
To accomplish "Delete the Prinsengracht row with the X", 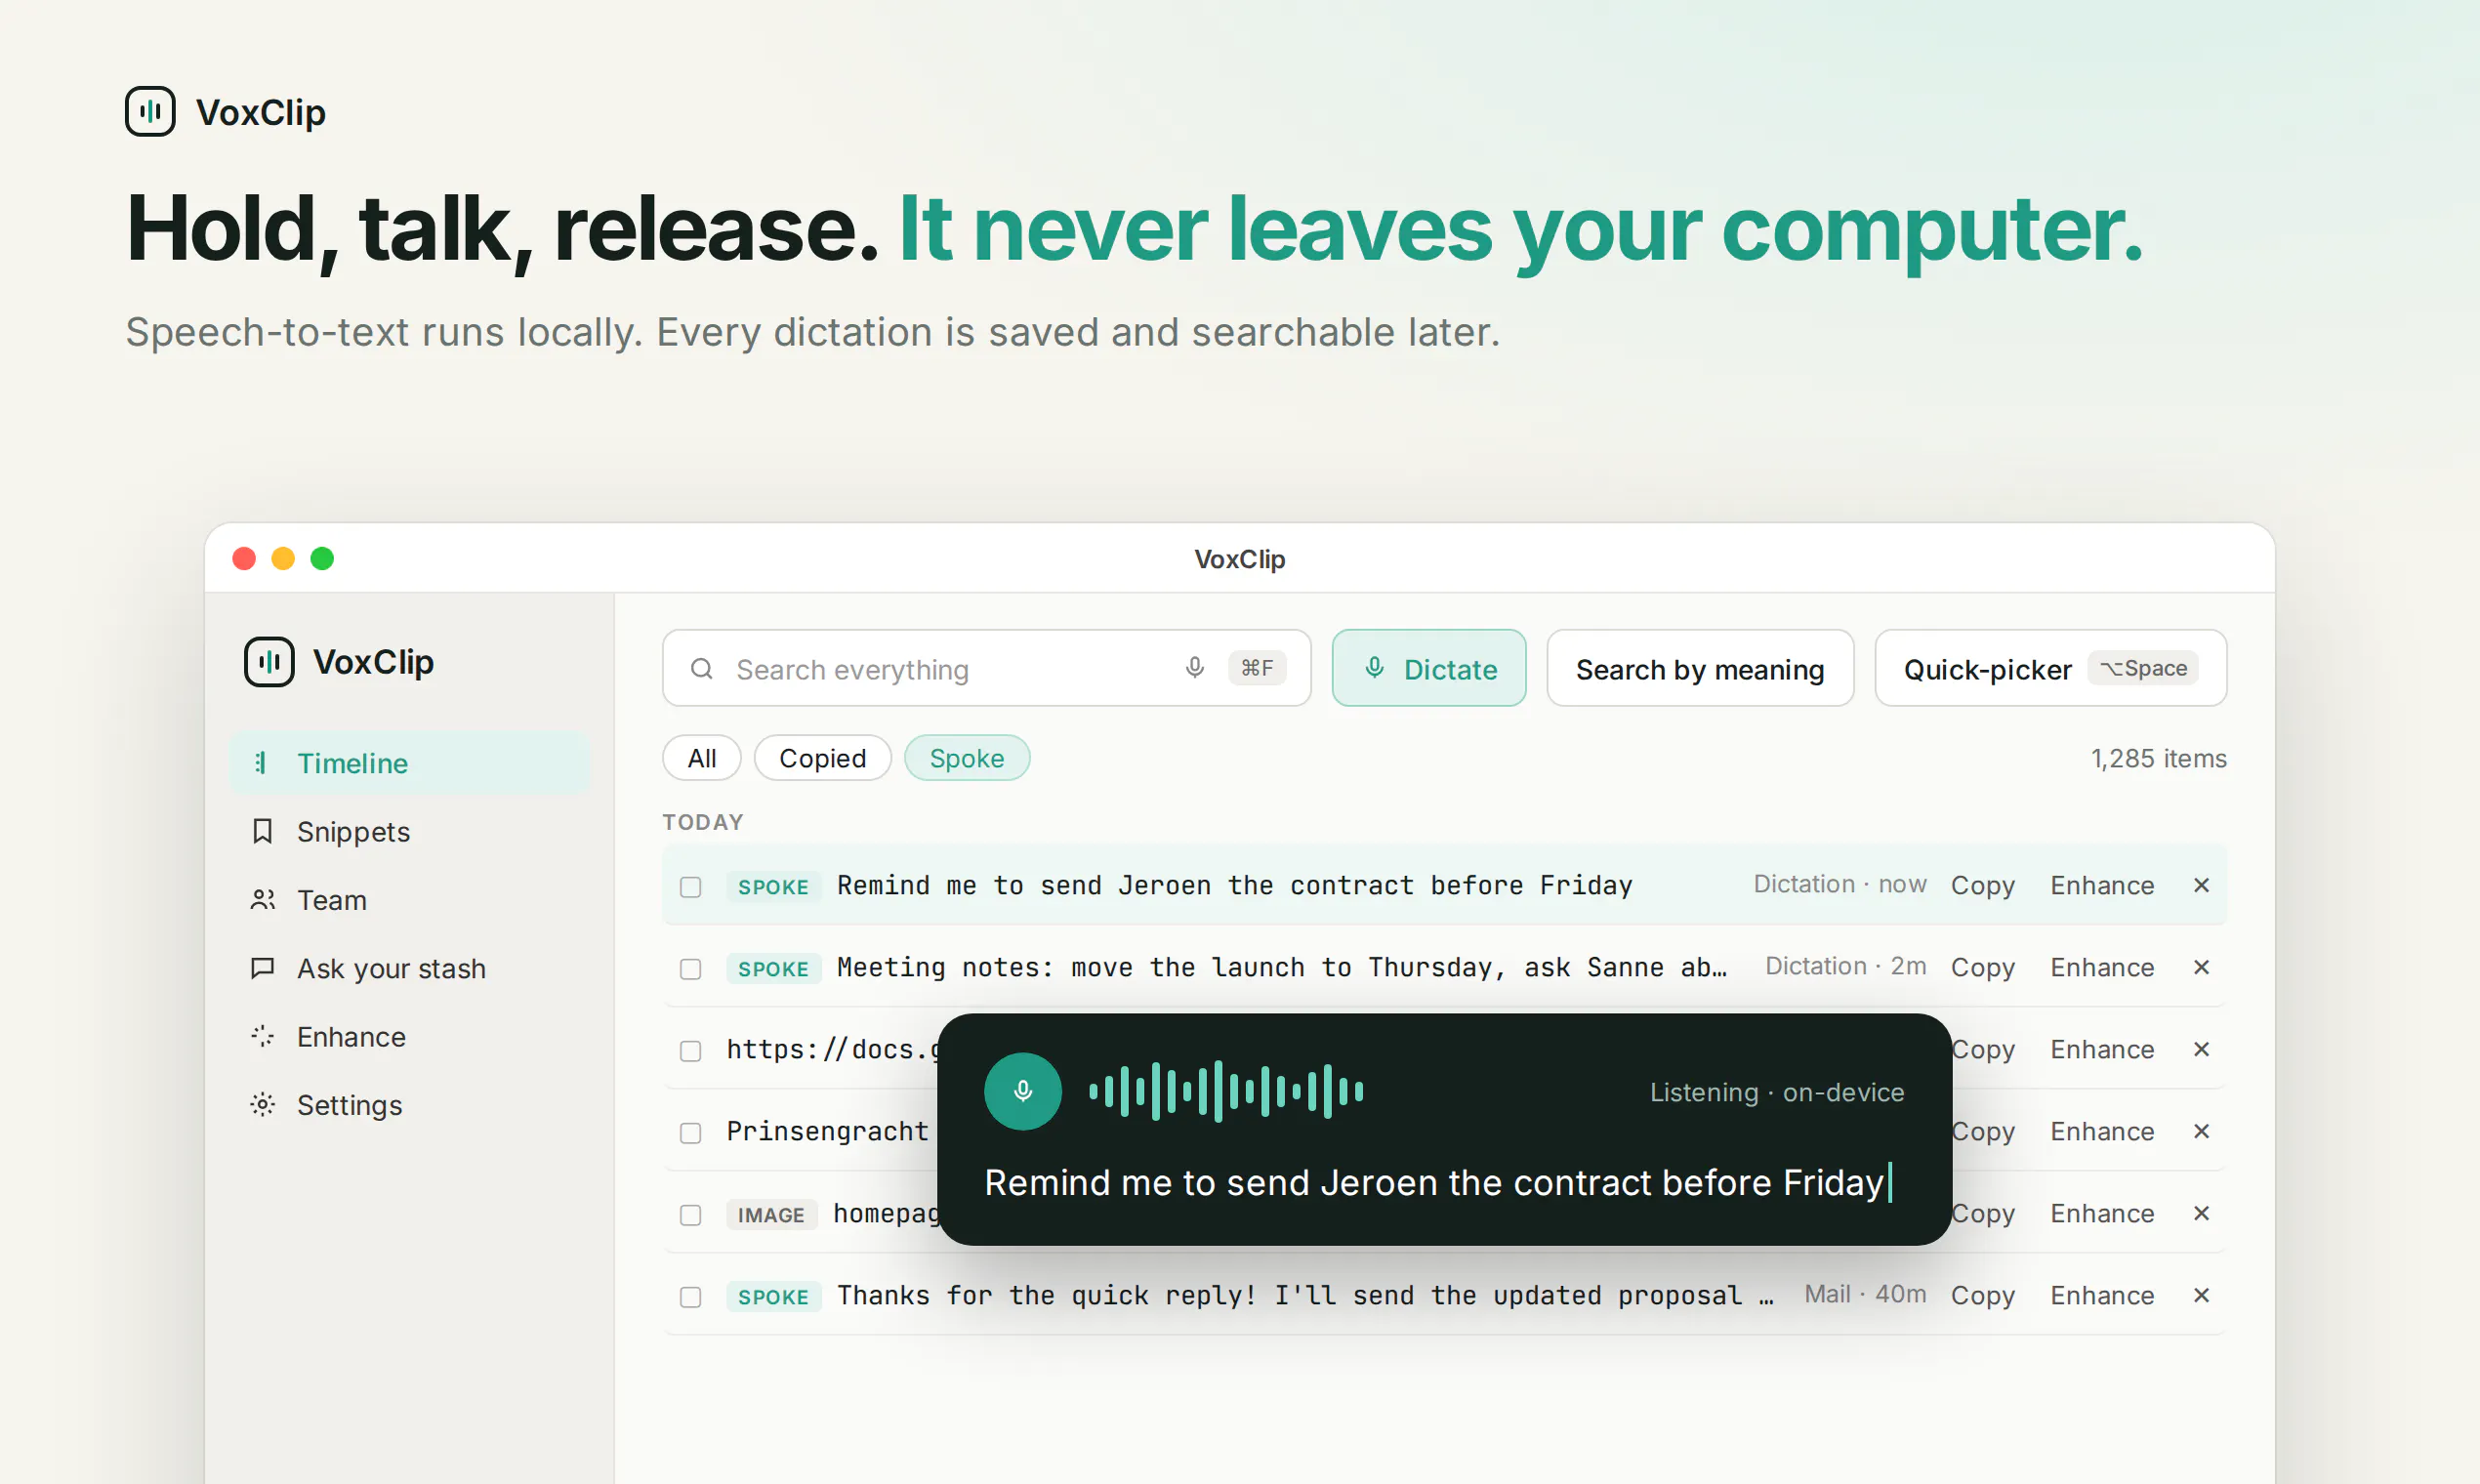I will point(2201,1131).
